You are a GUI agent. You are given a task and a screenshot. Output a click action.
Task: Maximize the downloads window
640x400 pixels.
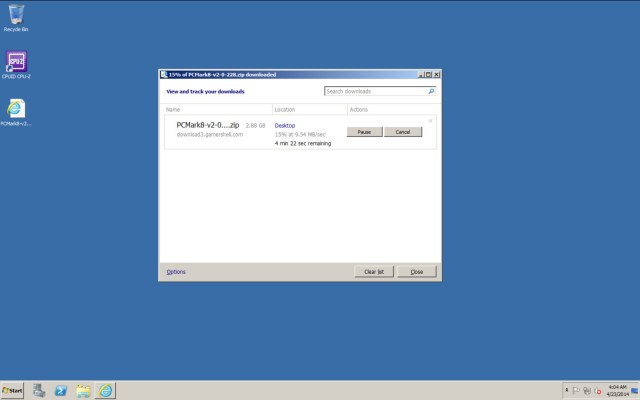point(428,75)
